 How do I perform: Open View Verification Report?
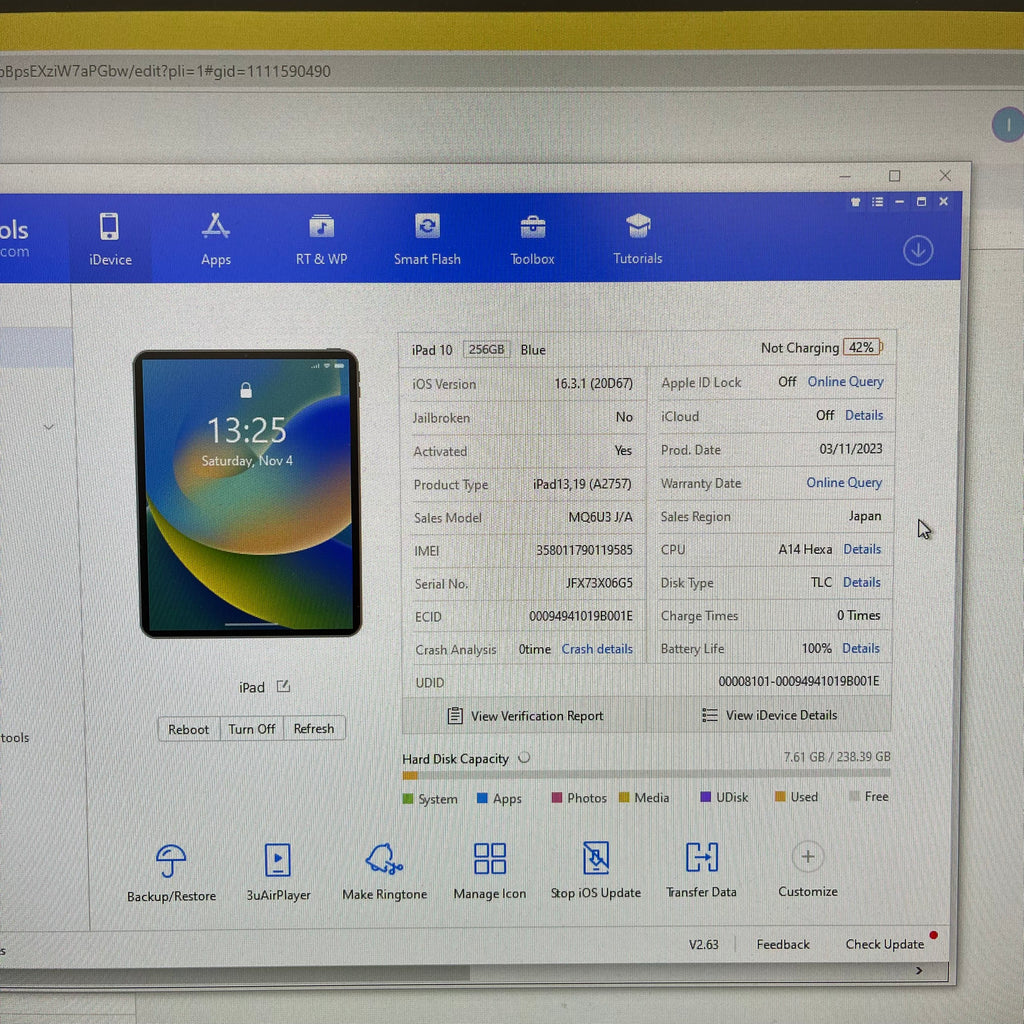pos(525,716)
